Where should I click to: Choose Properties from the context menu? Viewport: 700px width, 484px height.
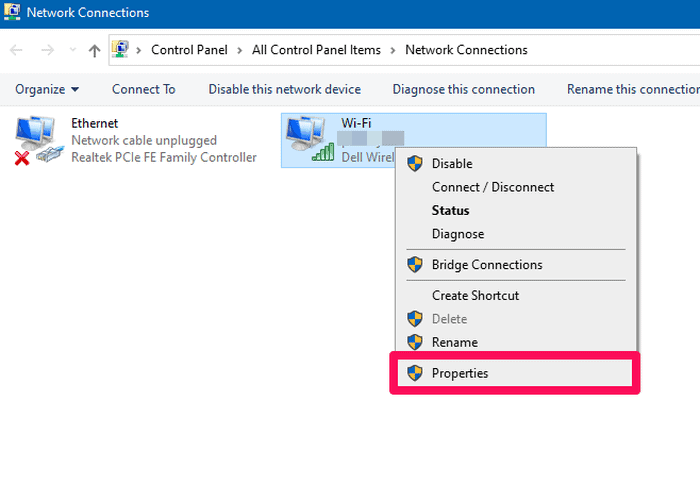click(460, 373)
